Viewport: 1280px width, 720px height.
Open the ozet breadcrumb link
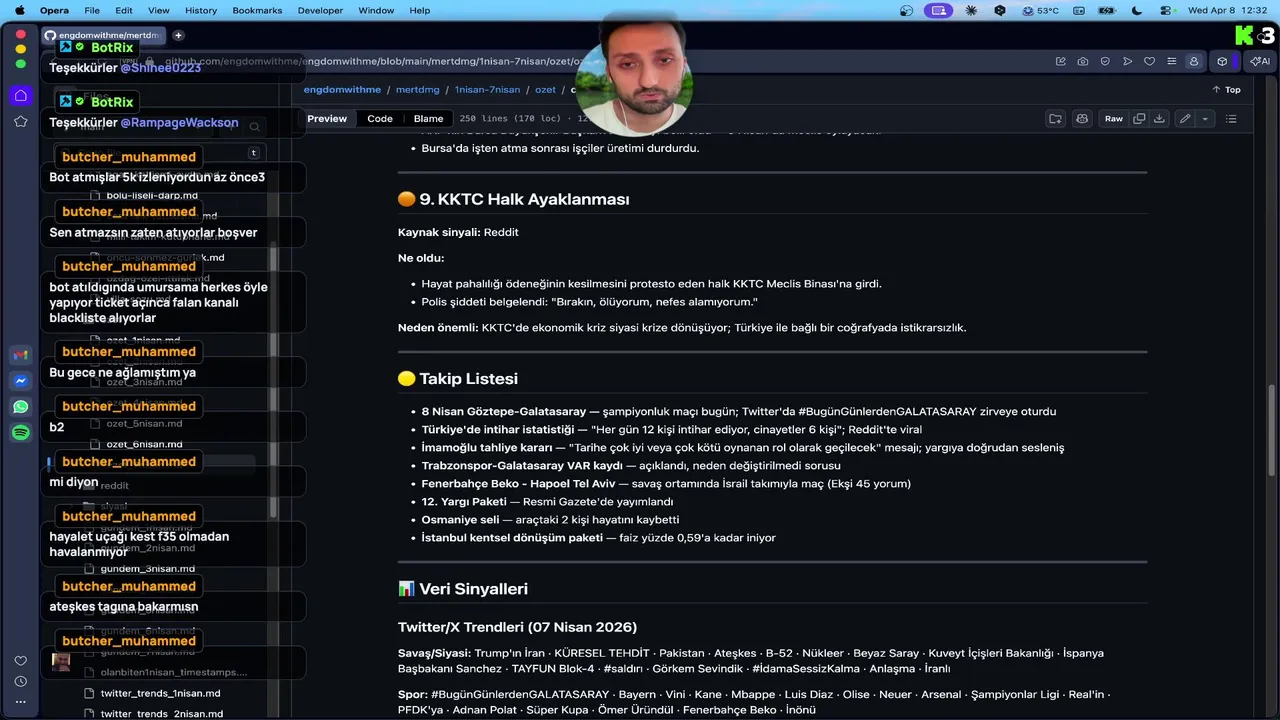545,89
